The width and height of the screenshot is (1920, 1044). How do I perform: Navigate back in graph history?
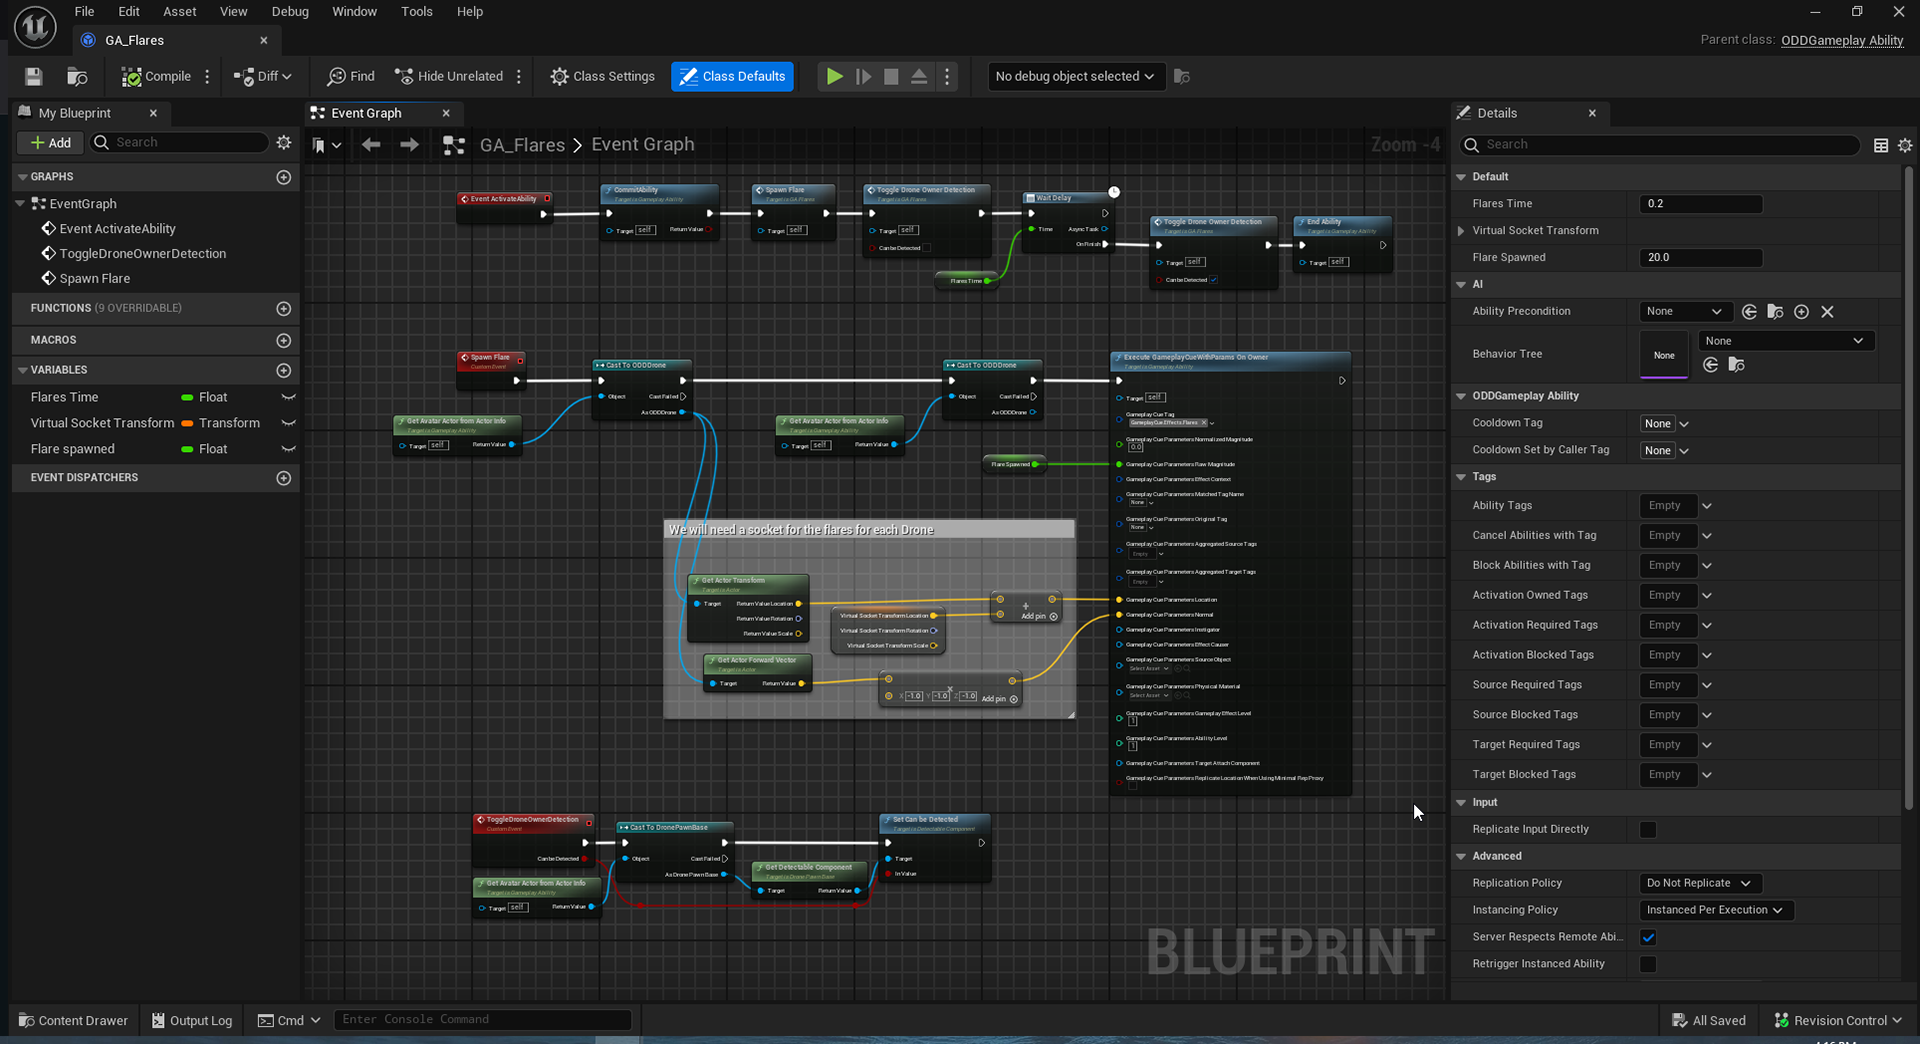[x=371, y=145]
